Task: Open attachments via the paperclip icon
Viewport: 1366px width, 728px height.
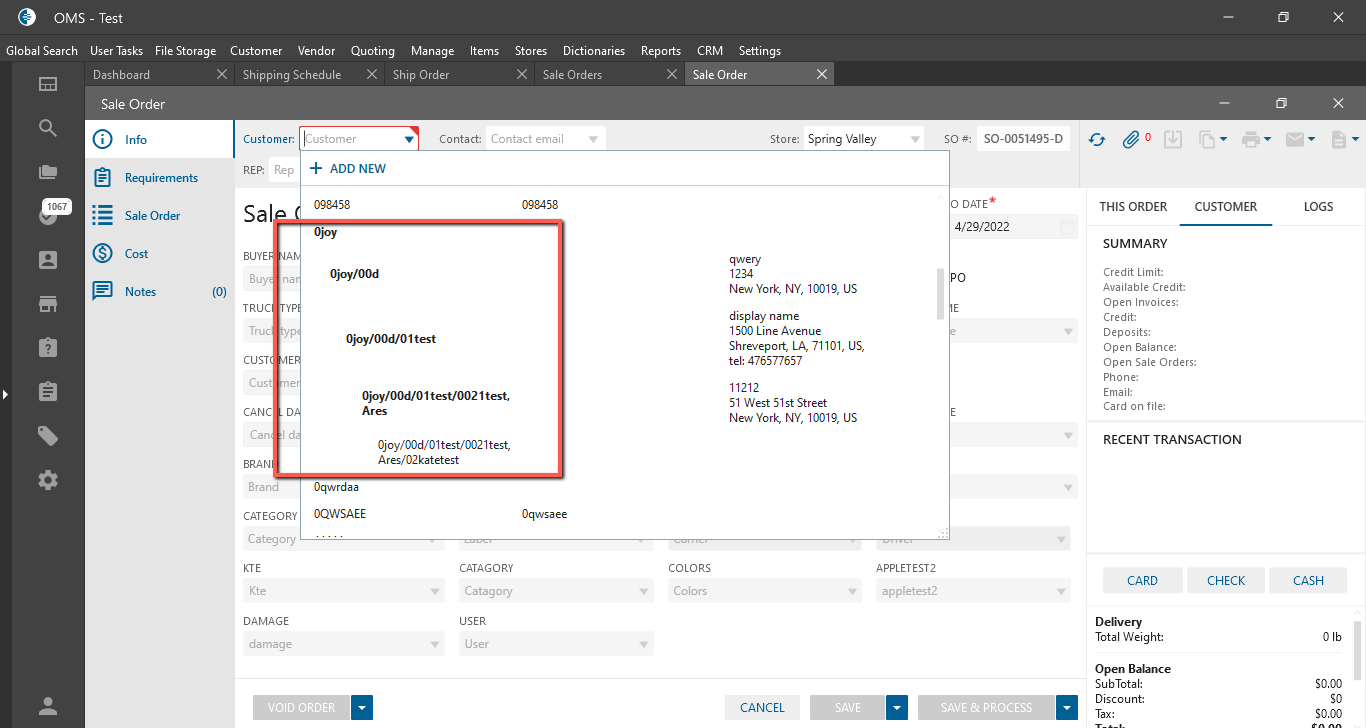Action: click(1131, 140)
